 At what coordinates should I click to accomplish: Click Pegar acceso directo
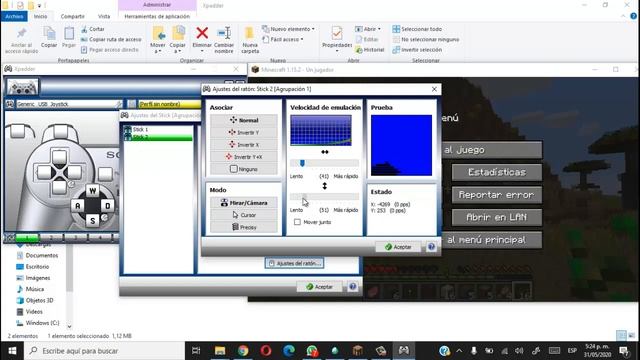(110, 50)
